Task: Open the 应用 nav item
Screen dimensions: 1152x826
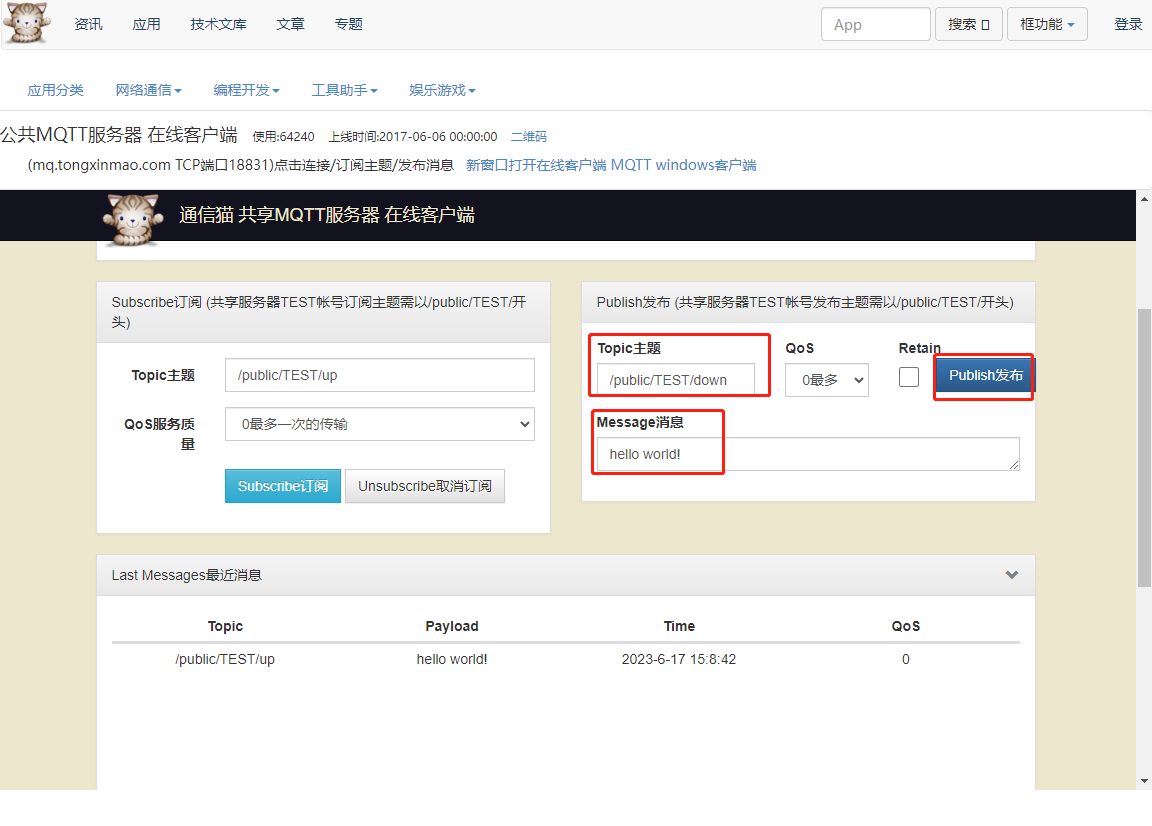Action: (x=146, y=24)
